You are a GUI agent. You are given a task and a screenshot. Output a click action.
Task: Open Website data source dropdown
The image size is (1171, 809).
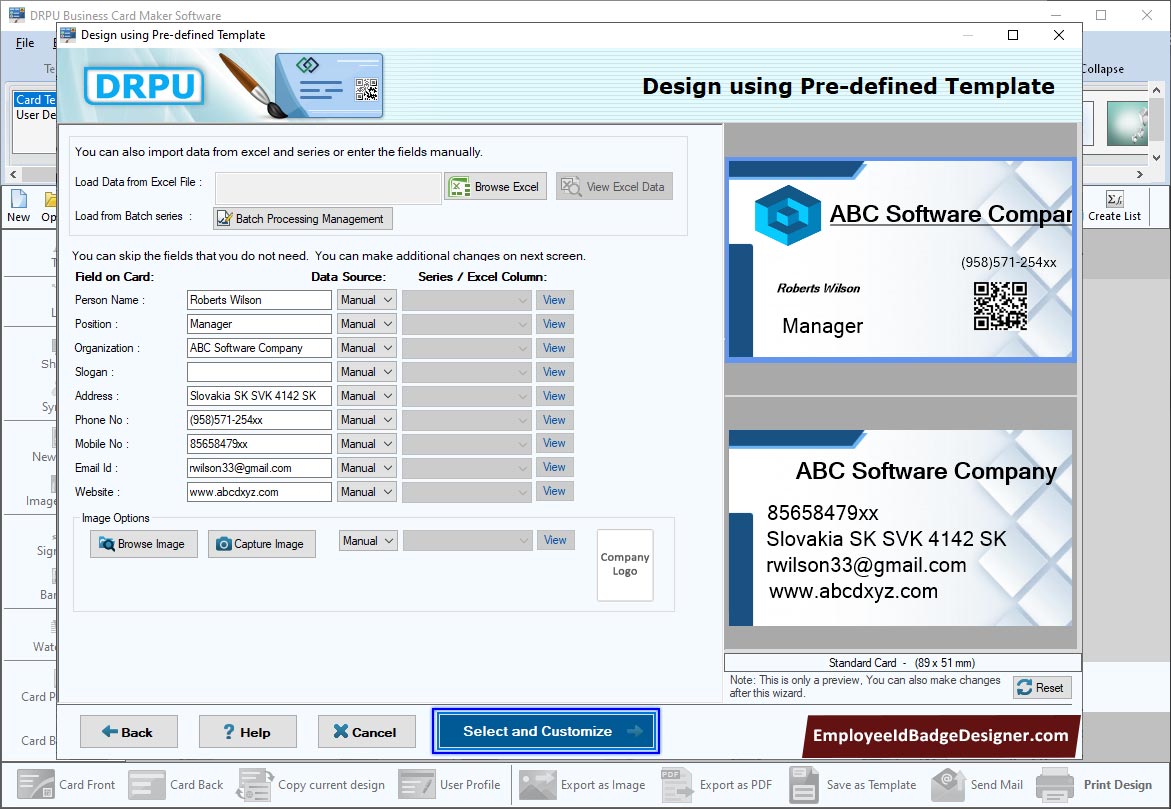coord(367,492)
